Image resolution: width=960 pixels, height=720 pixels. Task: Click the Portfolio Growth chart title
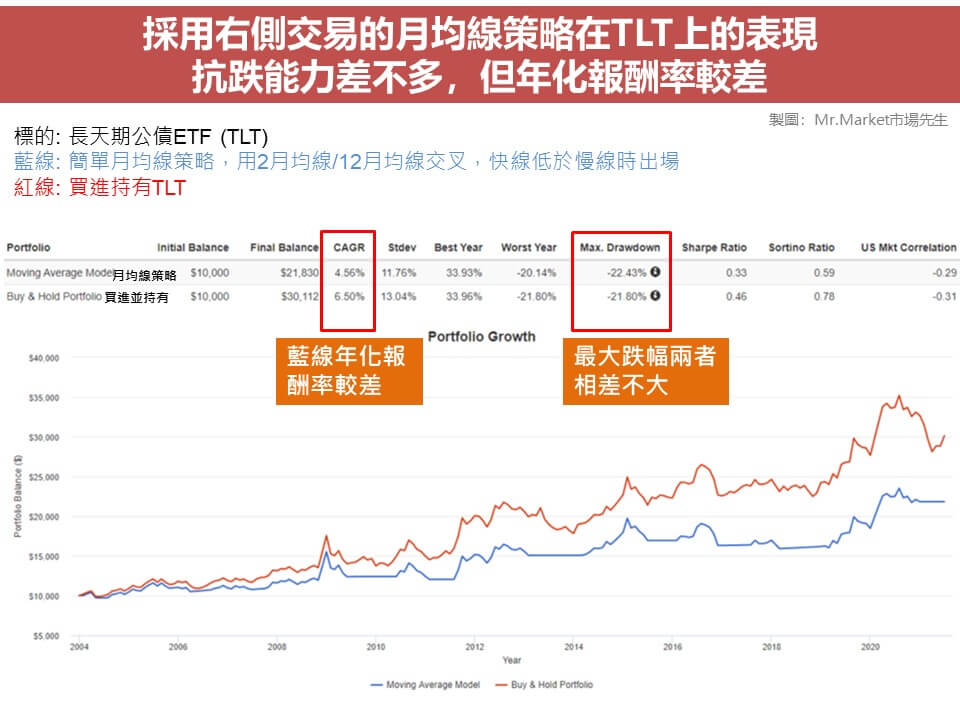coord(481,336)
